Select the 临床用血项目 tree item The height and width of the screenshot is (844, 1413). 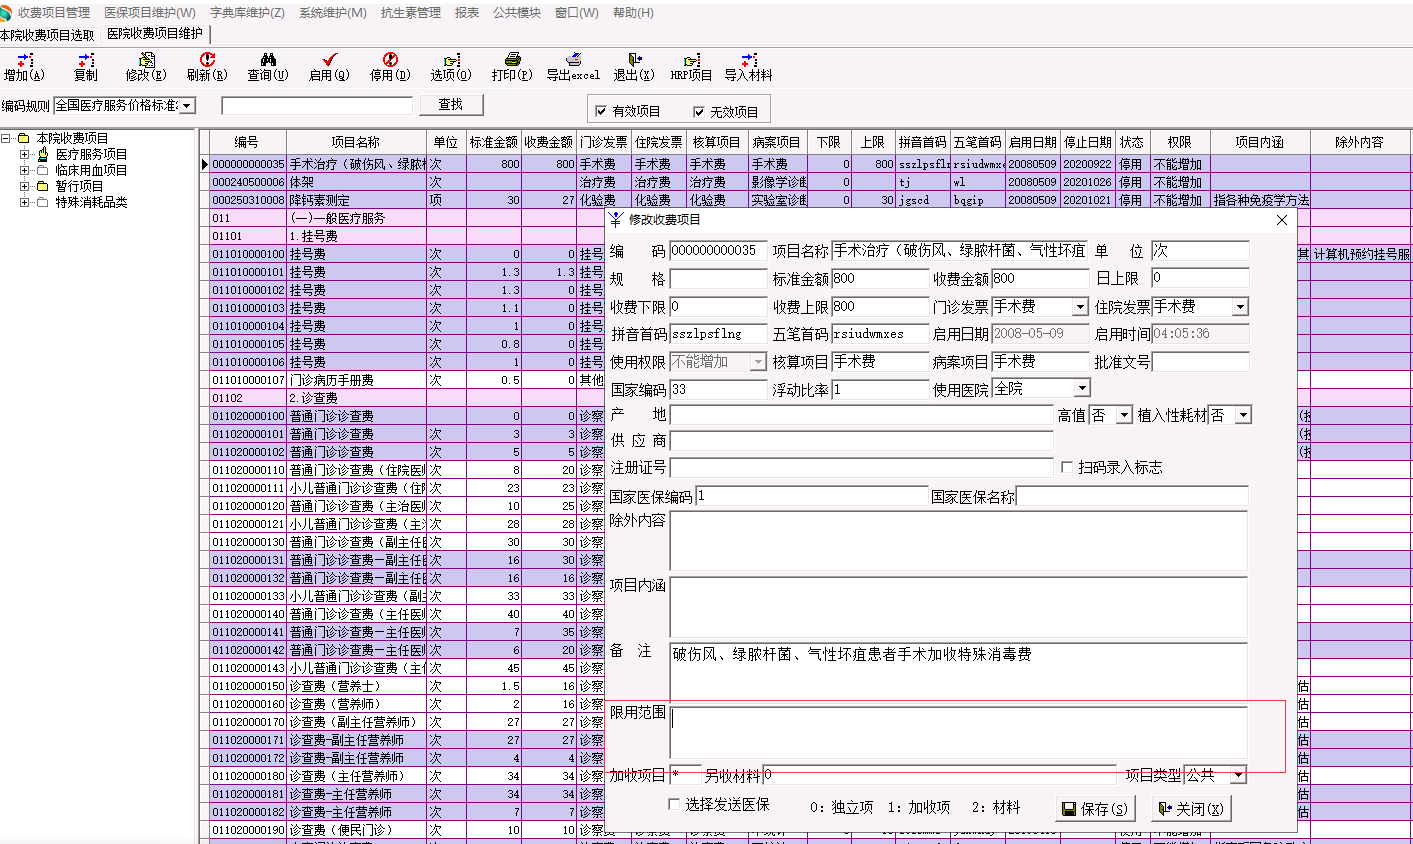pos(91,170)
